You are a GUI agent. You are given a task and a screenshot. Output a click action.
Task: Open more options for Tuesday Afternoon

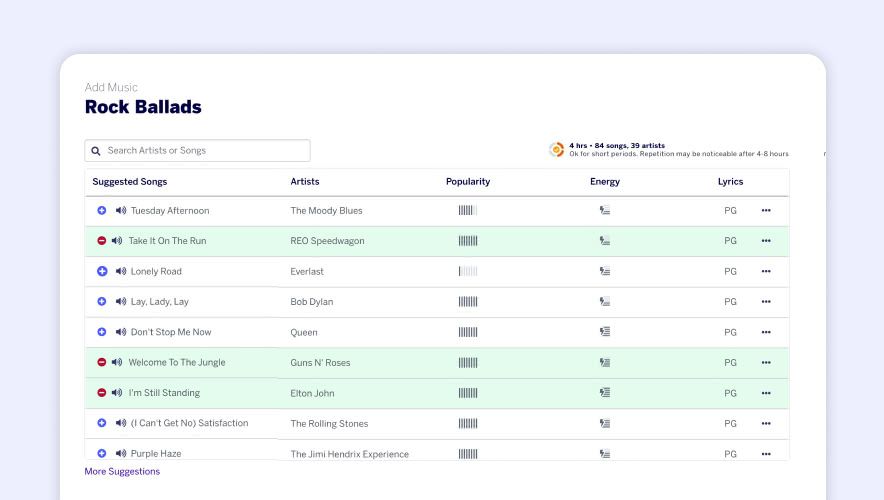click(766, 211)
